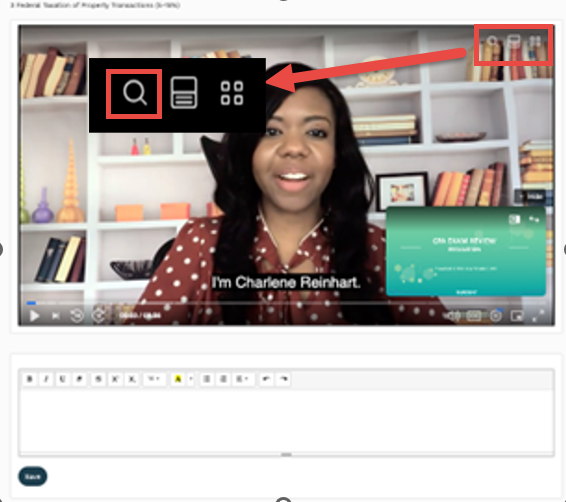Toggle strikethrough in the notes editor
This screenshot has height=502, width=566.
point(98,379)
